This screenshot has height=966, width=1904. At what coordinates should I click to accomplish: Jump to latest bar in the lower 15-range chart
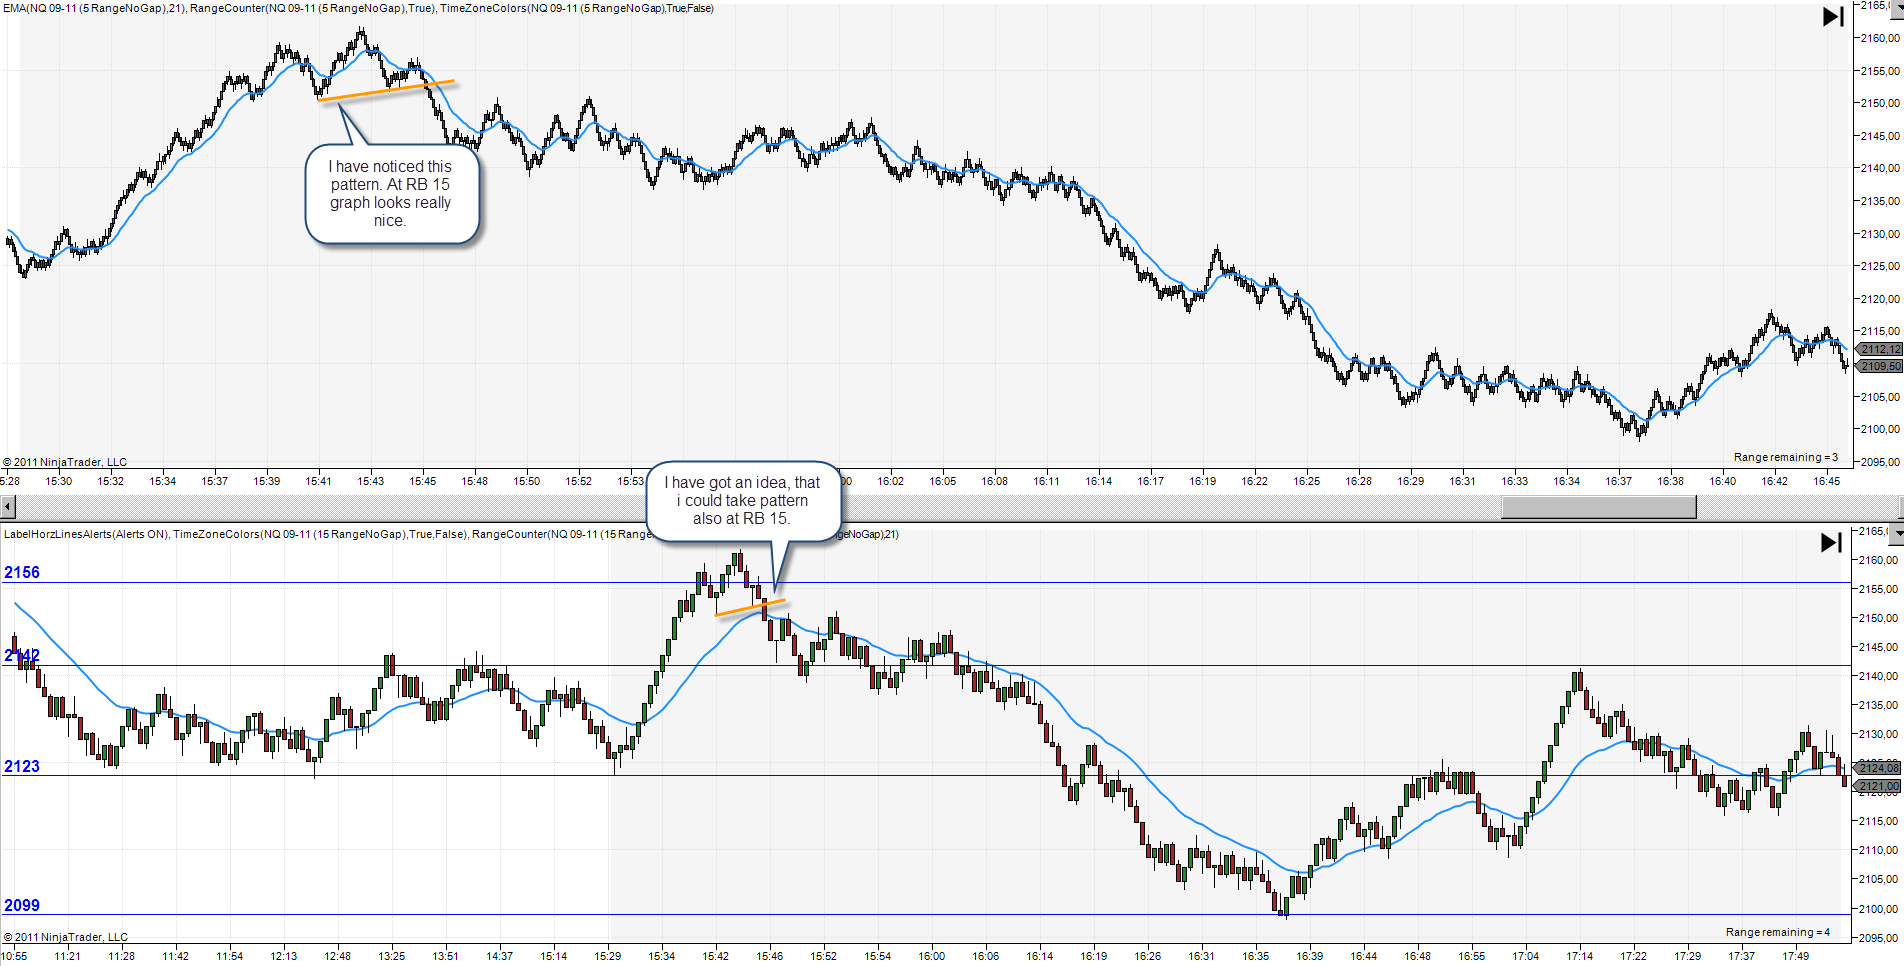click(1831, 542)
